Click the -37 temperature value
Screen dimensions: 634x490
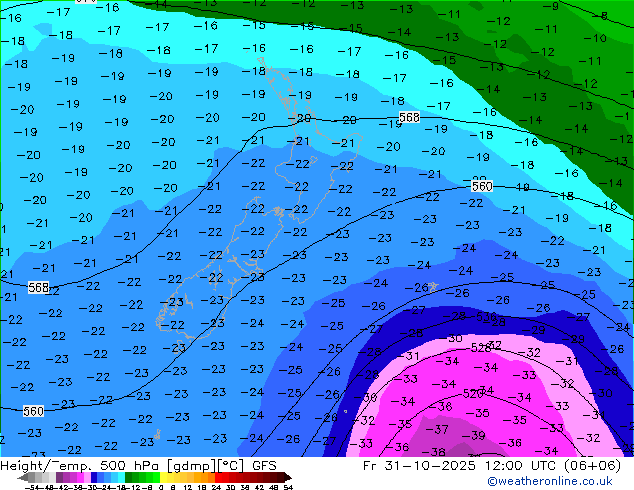point(437,429)
